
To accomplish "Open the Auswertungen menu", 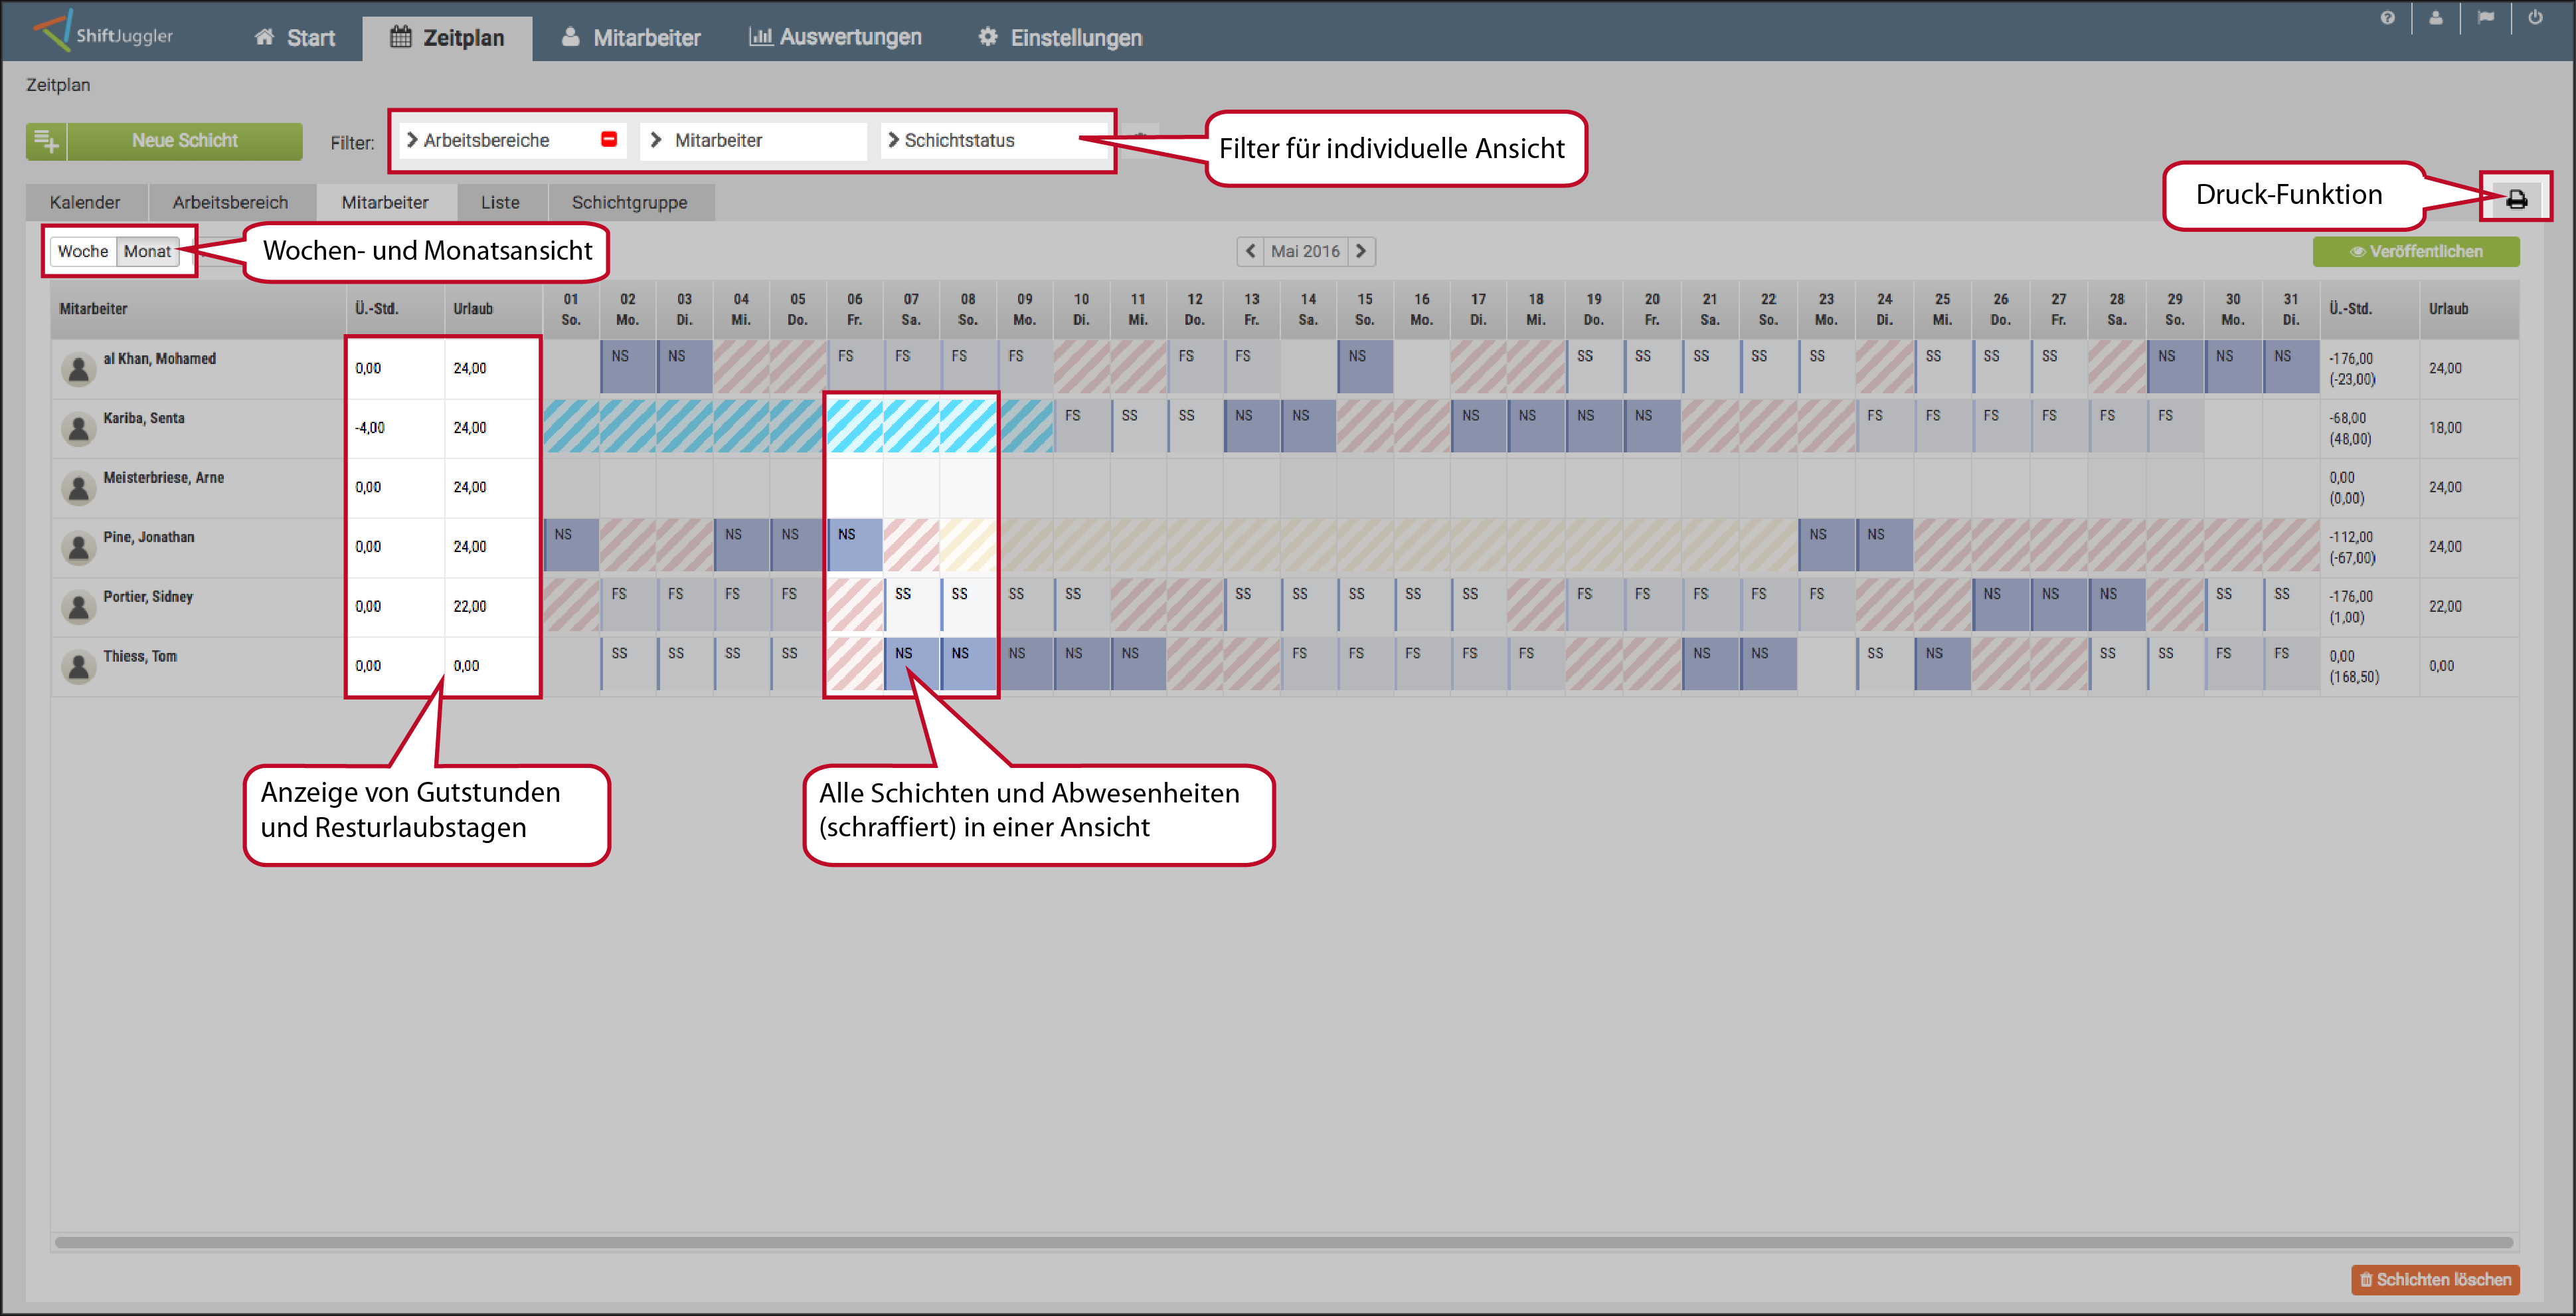I will pyautogui.click(x=835, y=37).
